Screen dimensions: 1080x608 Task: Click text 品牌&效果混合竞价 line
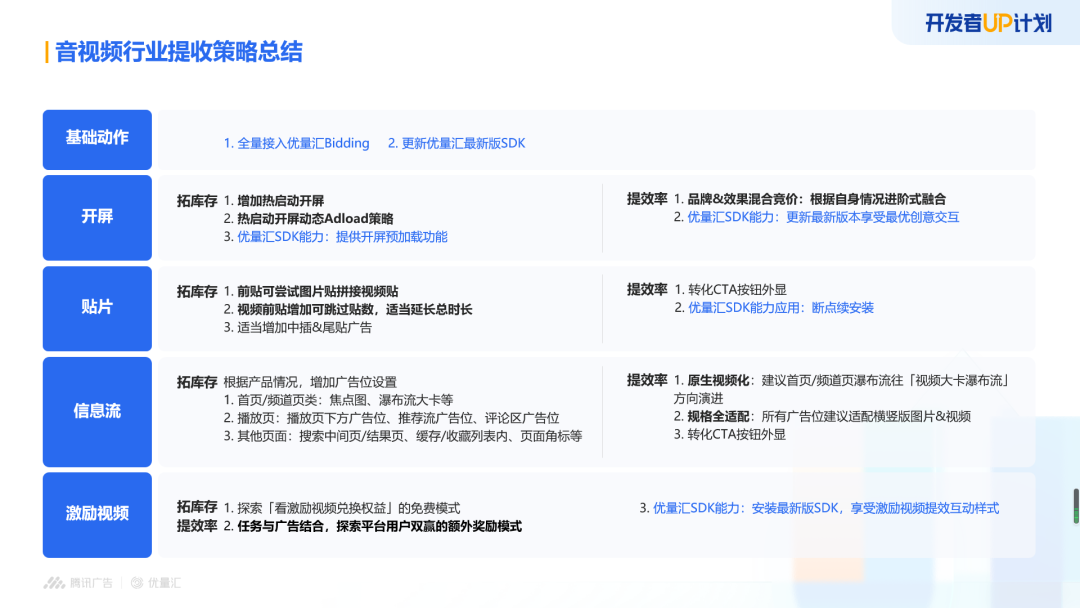[816, 199]
